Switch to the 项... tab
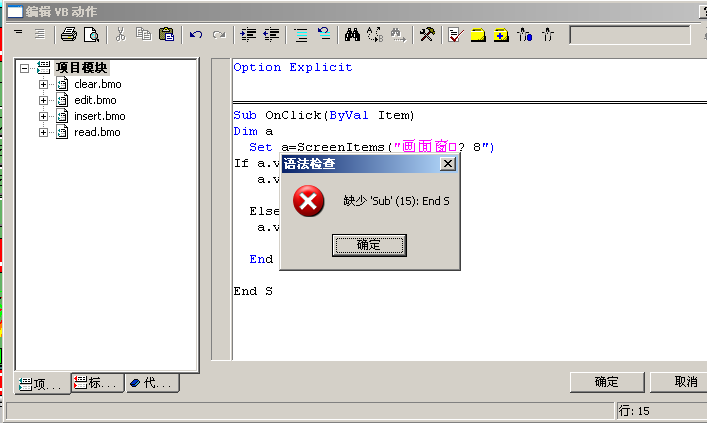Screen dimensions: 707x423 (x=42, y=384)
